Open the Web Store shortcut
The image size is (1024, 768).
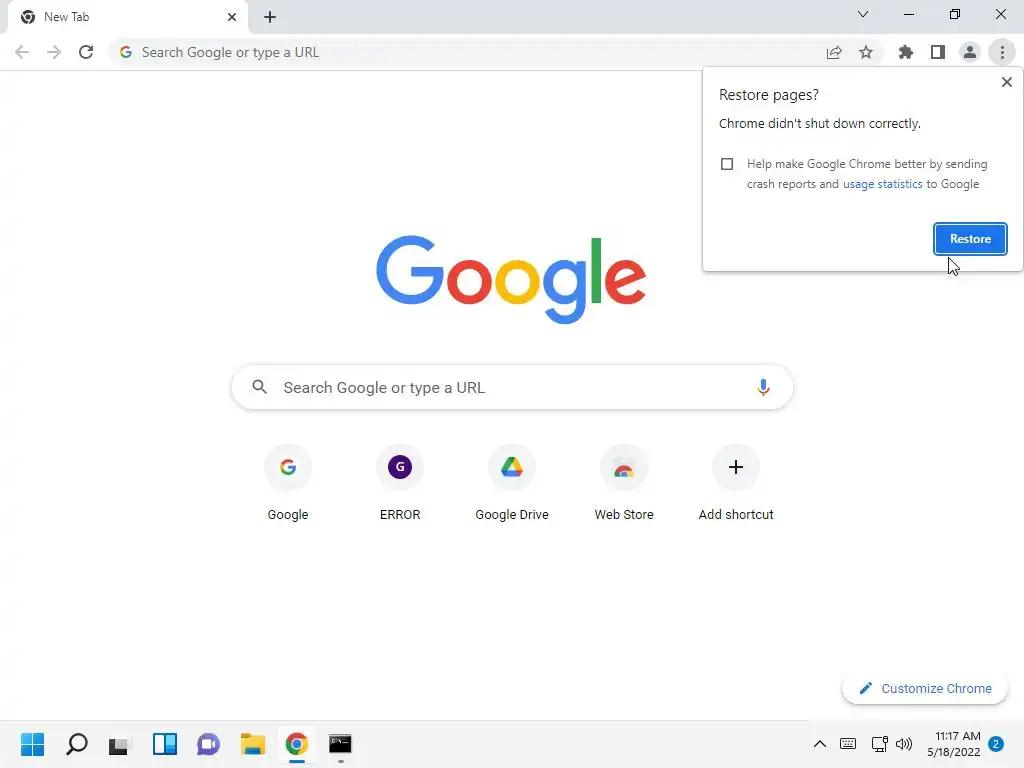coord(624,483)
